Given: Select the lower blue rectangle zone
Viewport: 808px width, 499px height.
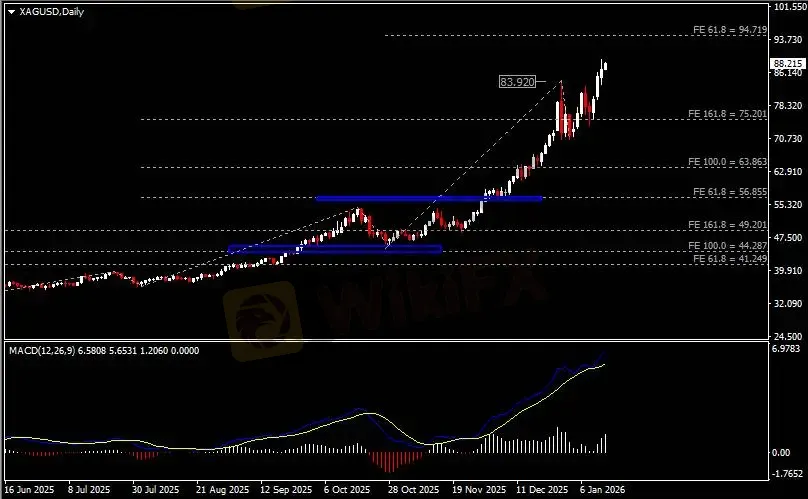Looking at the screenshot, I should click(x=335, y=248).
